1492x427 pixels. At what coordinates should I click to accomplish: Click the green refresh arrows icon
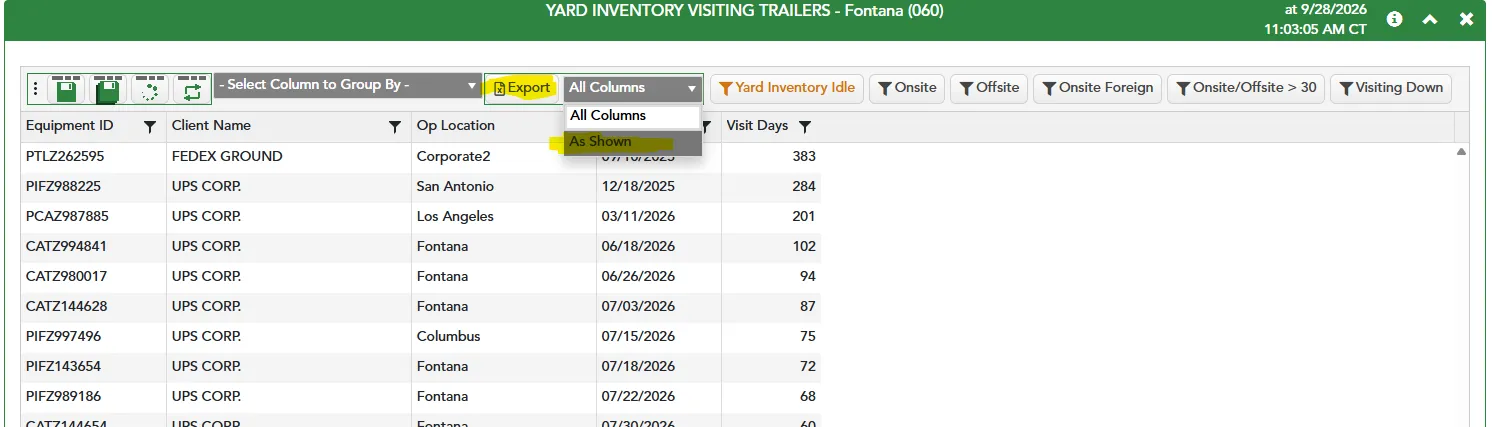[x=191, y=90]
